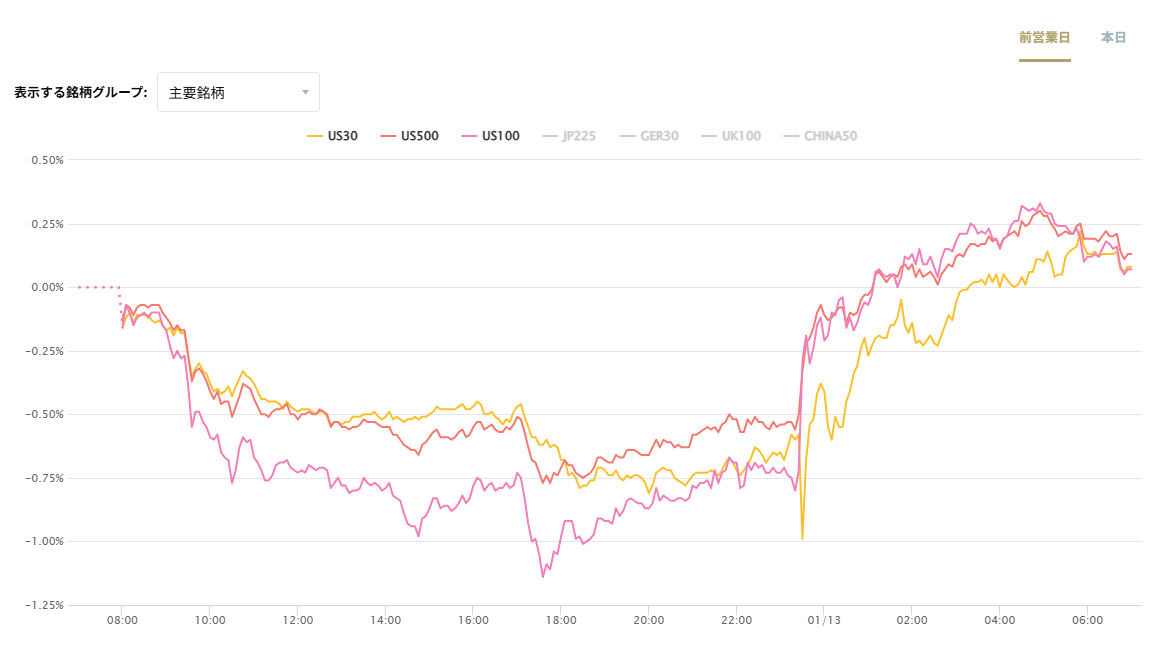Show the JP225 series via its legend label

578,136
